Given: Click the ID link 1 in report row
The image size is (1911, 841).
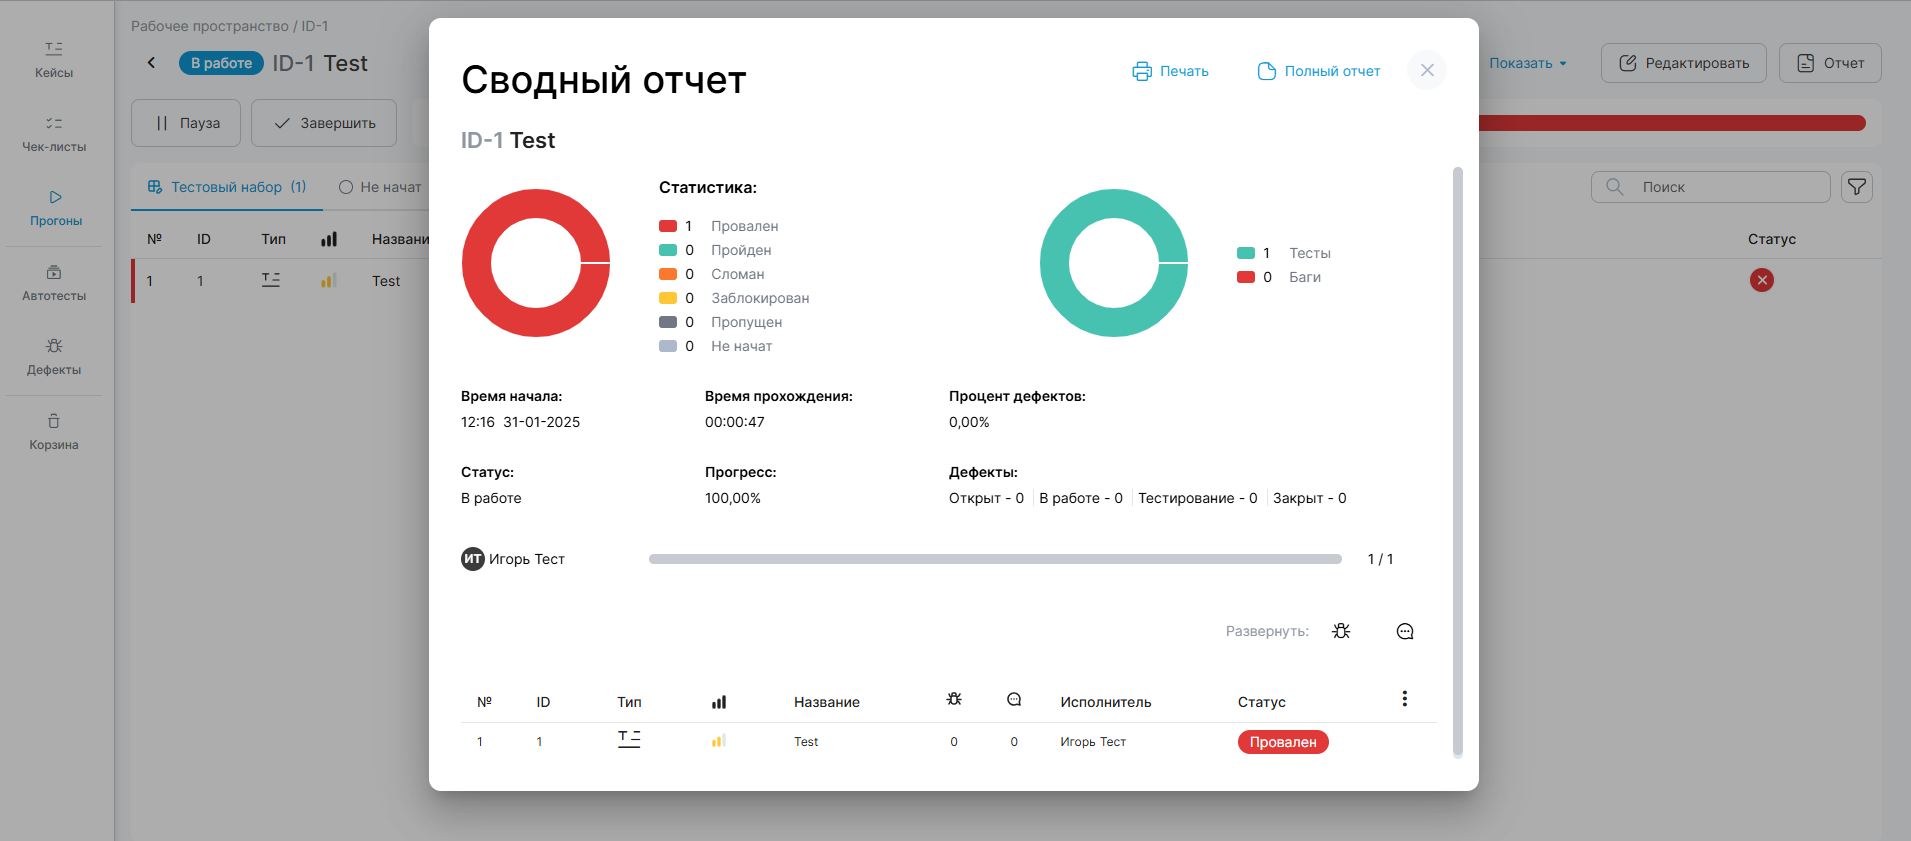Looking at the screenshot, I should pos(539,742).
